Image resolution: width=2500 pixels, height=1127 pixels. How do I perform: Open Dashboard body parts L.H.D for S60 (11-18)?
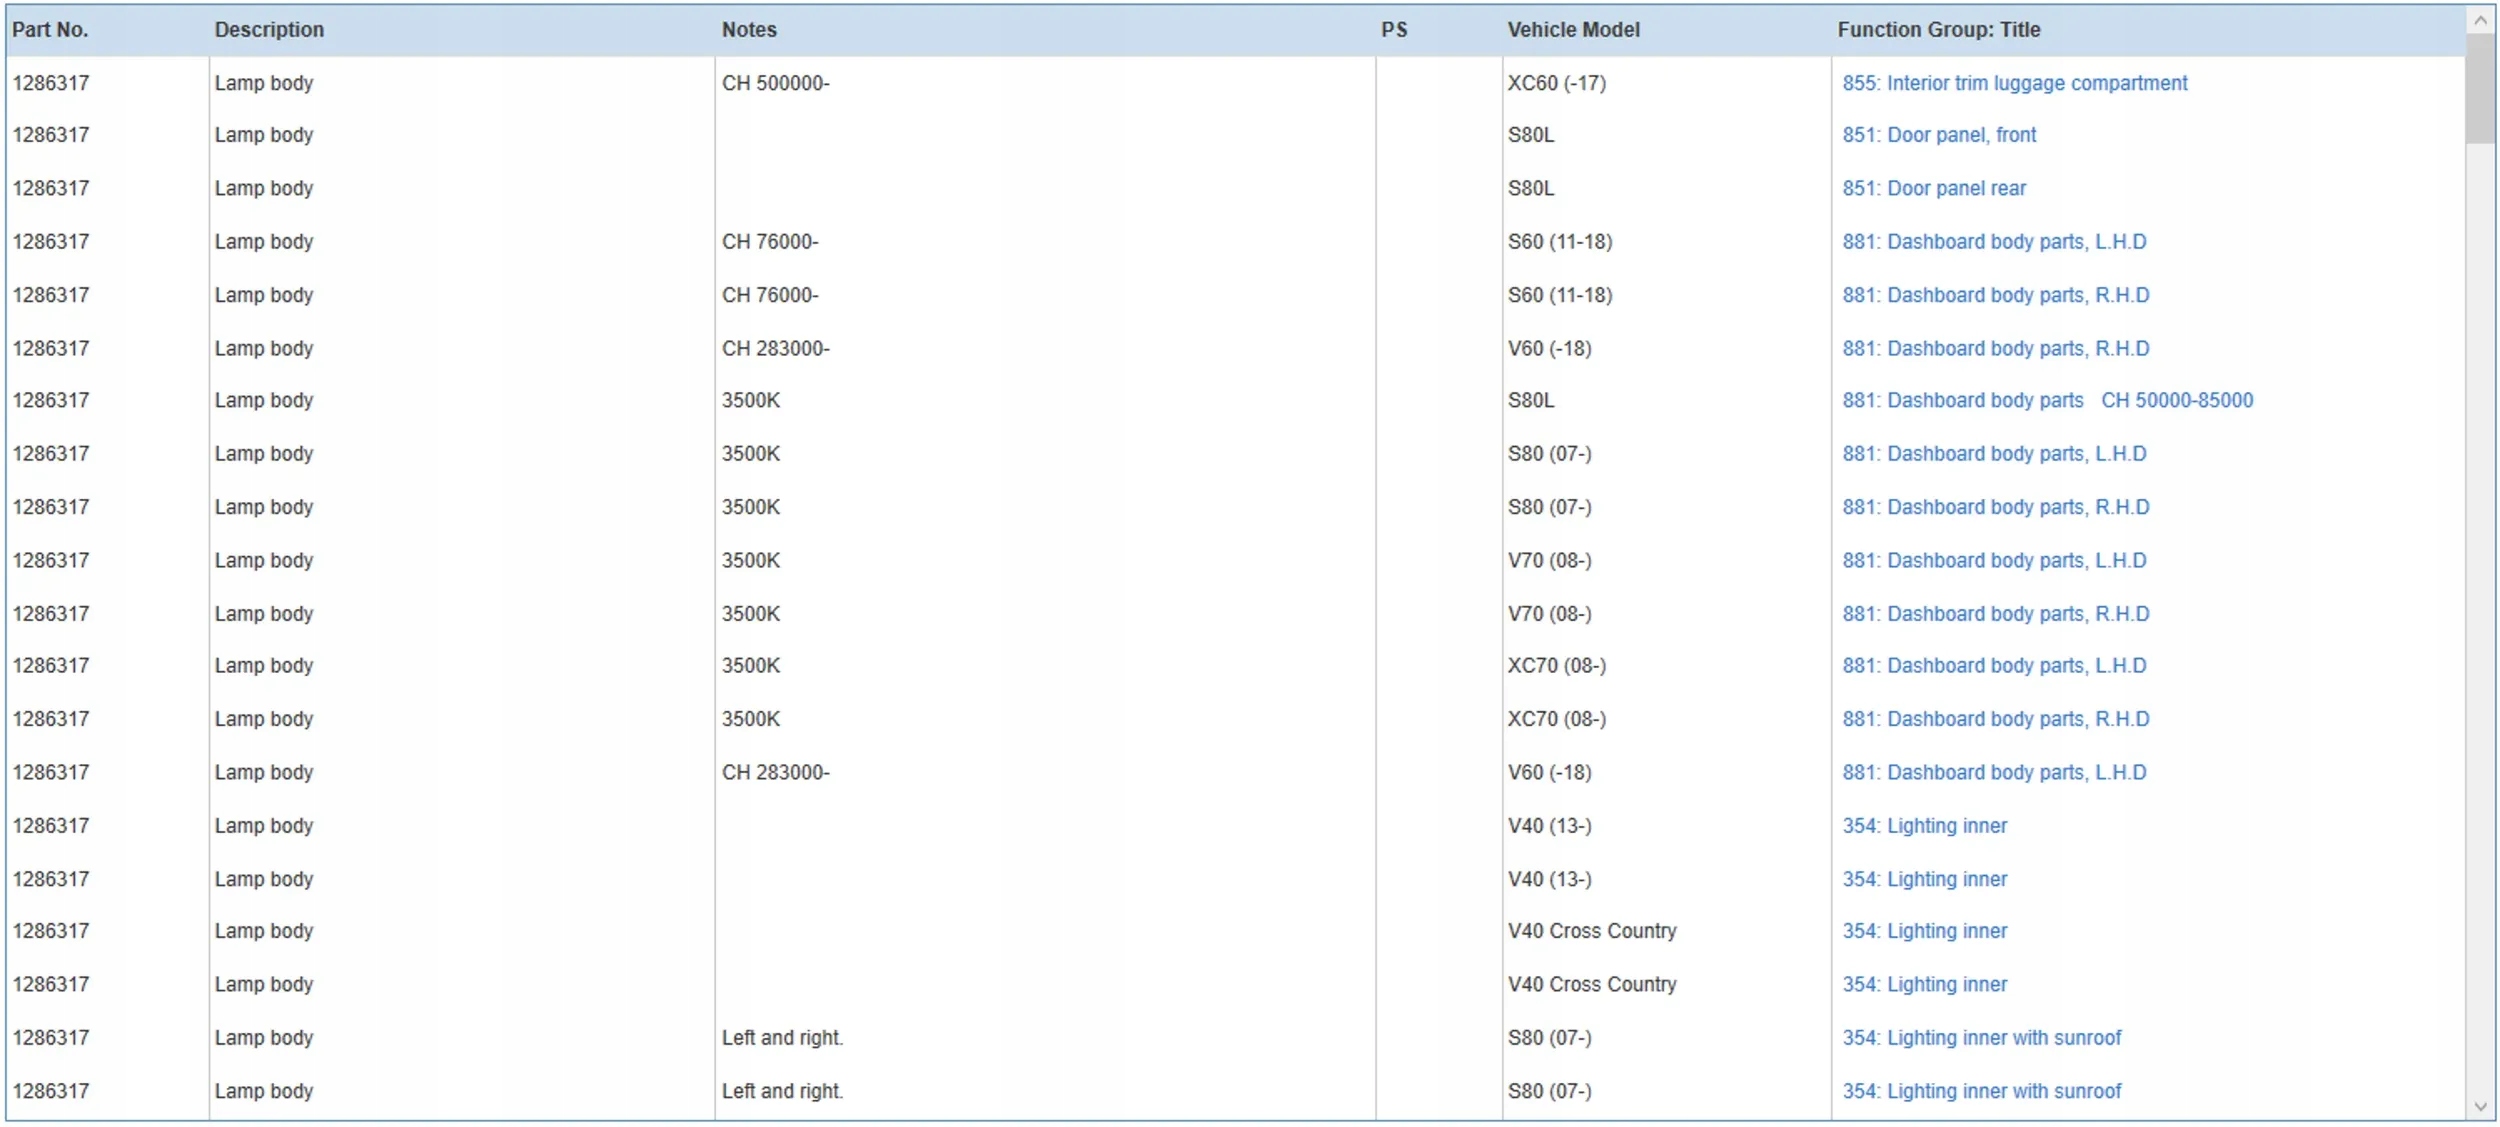coord(1994,242)
